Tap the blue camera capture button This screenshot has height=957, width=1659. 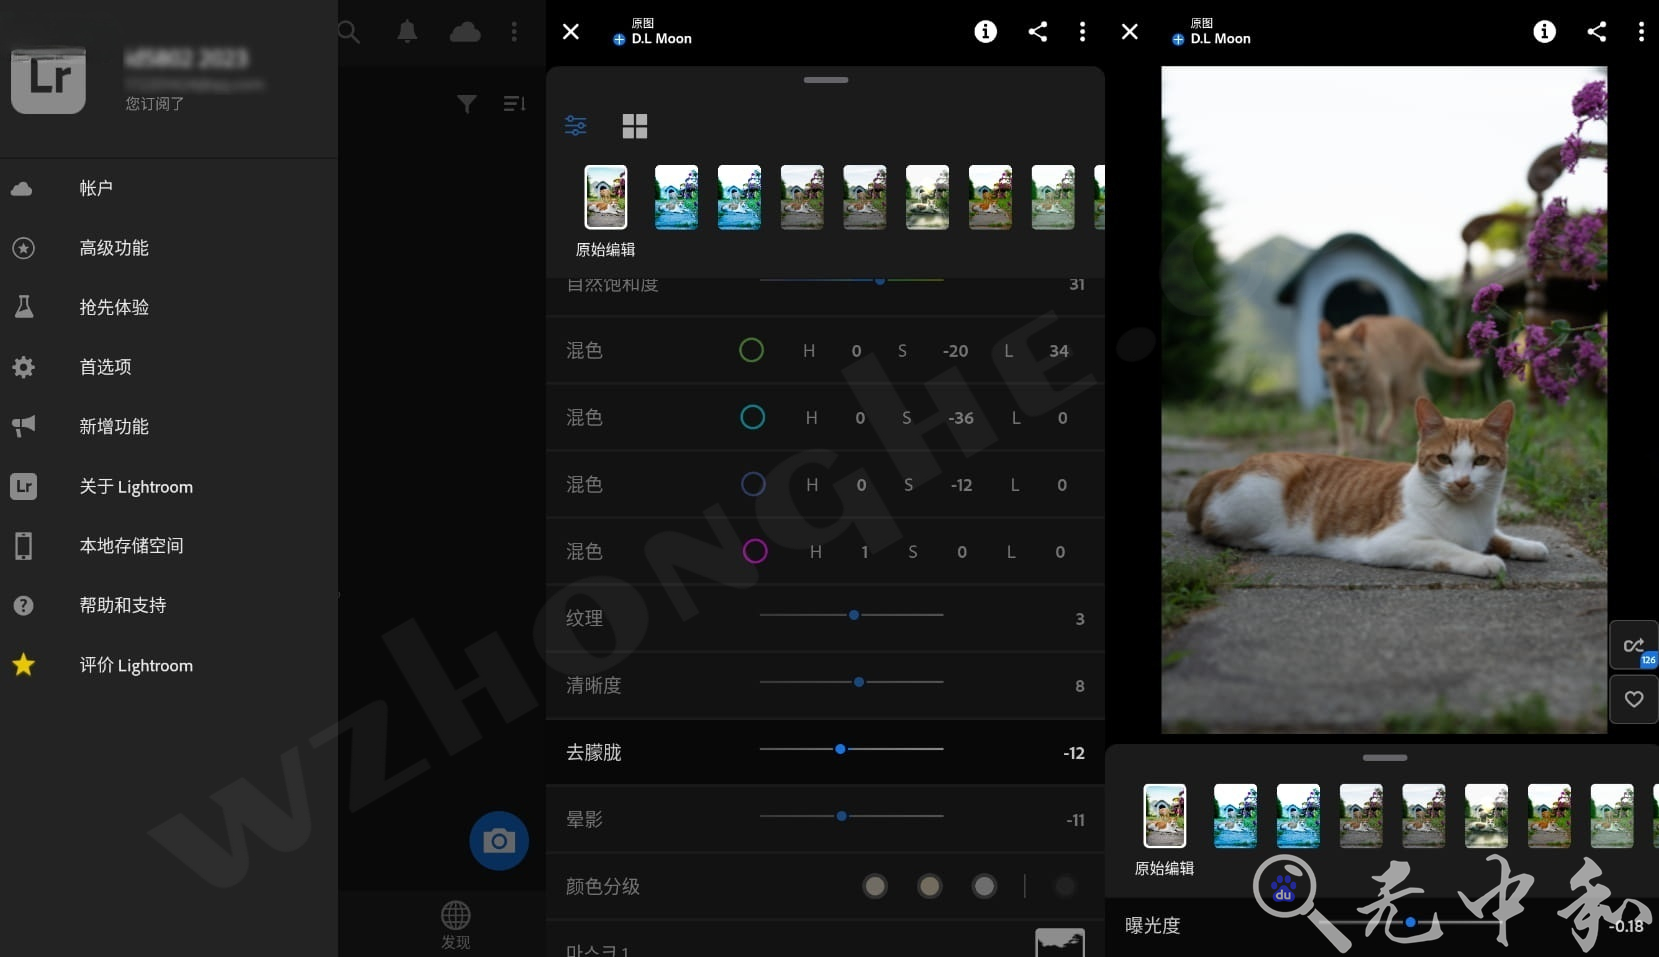[499, 840]
